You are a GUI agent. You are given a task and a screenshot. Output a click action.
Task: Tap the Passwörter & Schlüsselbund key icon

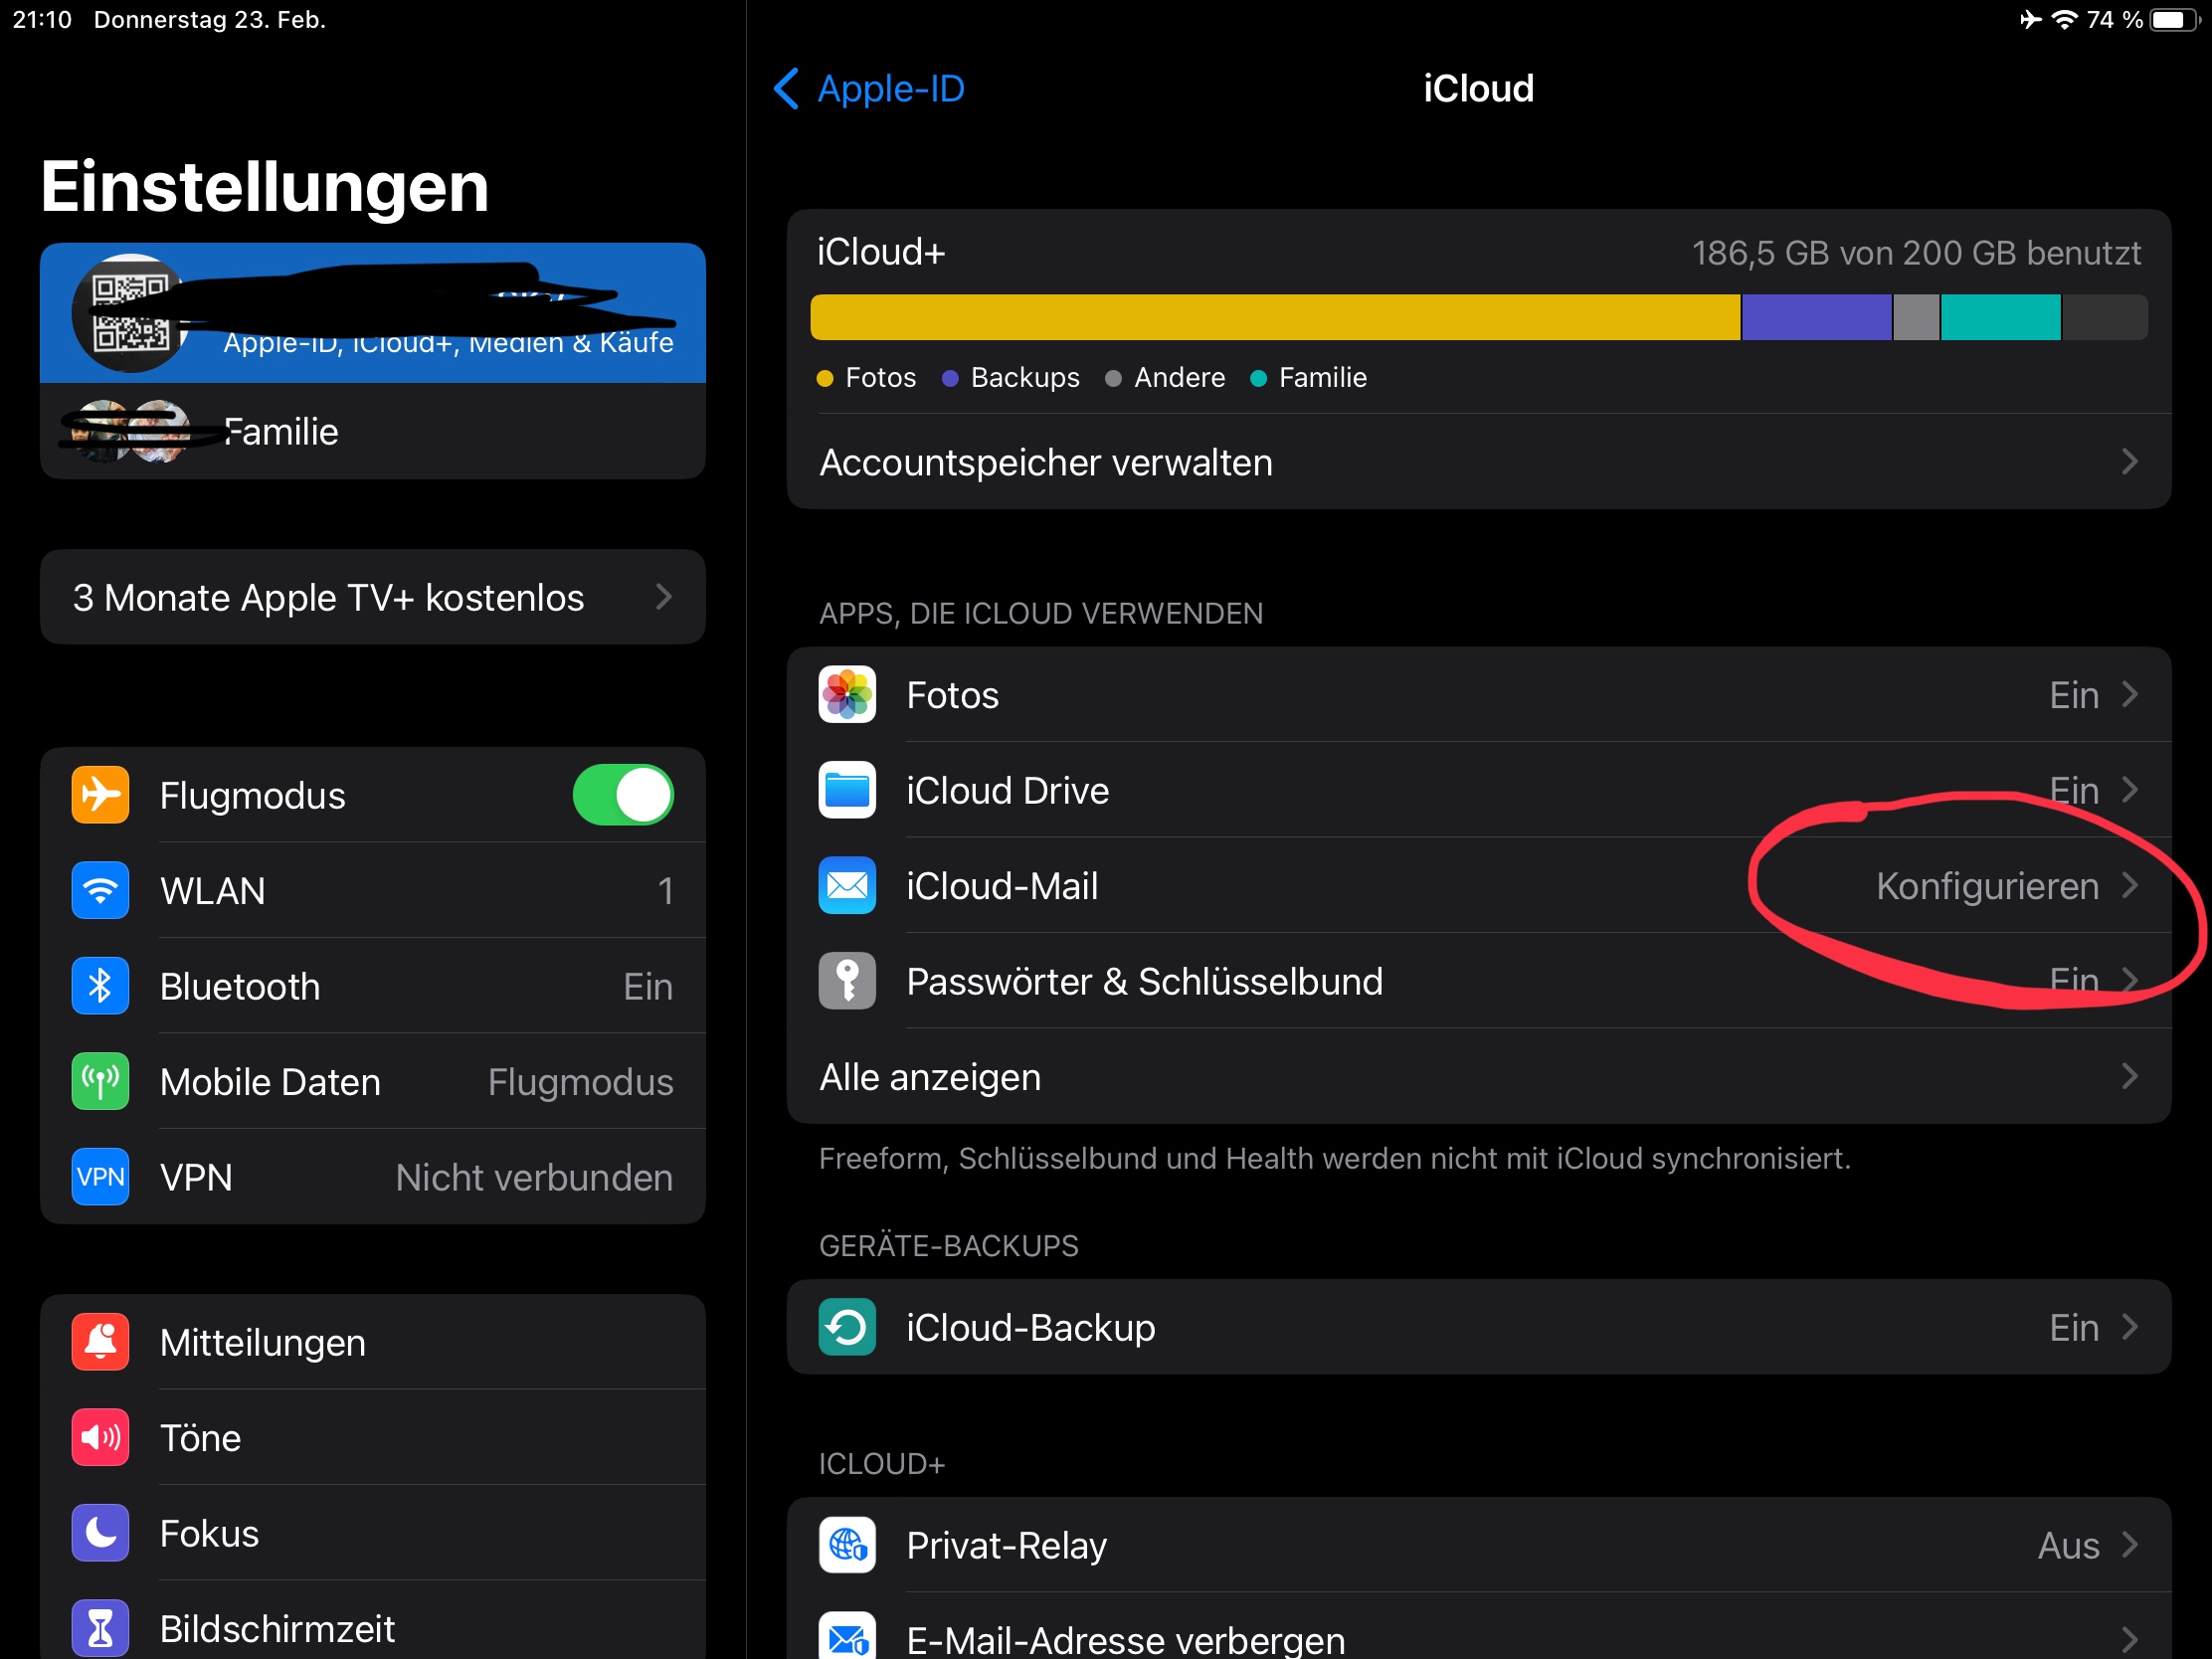click(x=847, y=981)
